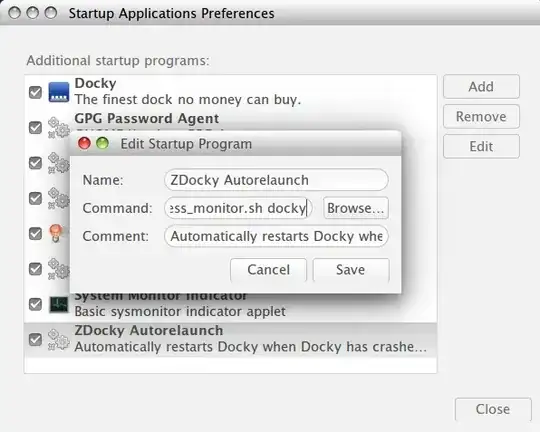This screenshot has height=432, width=540.
Task: Click the Docky dock icon in list
Action: click(59, 92)
